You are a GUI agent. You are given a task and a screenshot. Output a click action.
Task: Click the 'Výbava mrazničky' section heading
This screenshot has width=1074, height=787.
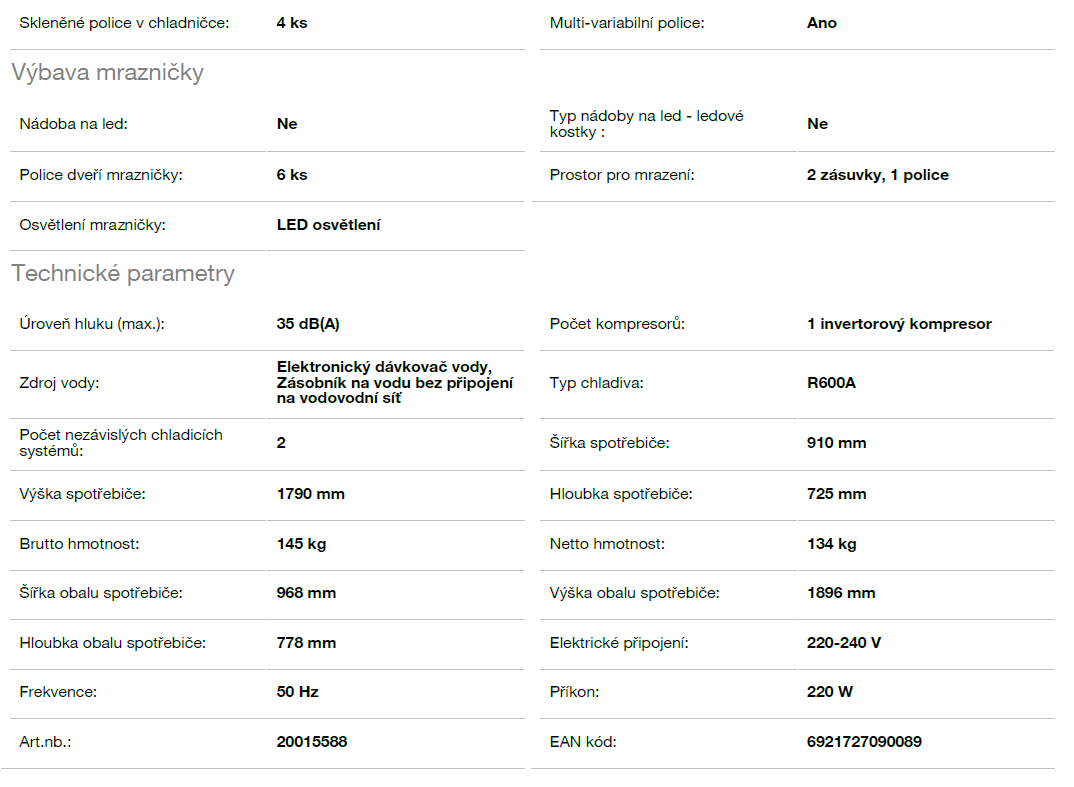click(x=107, y=73)
